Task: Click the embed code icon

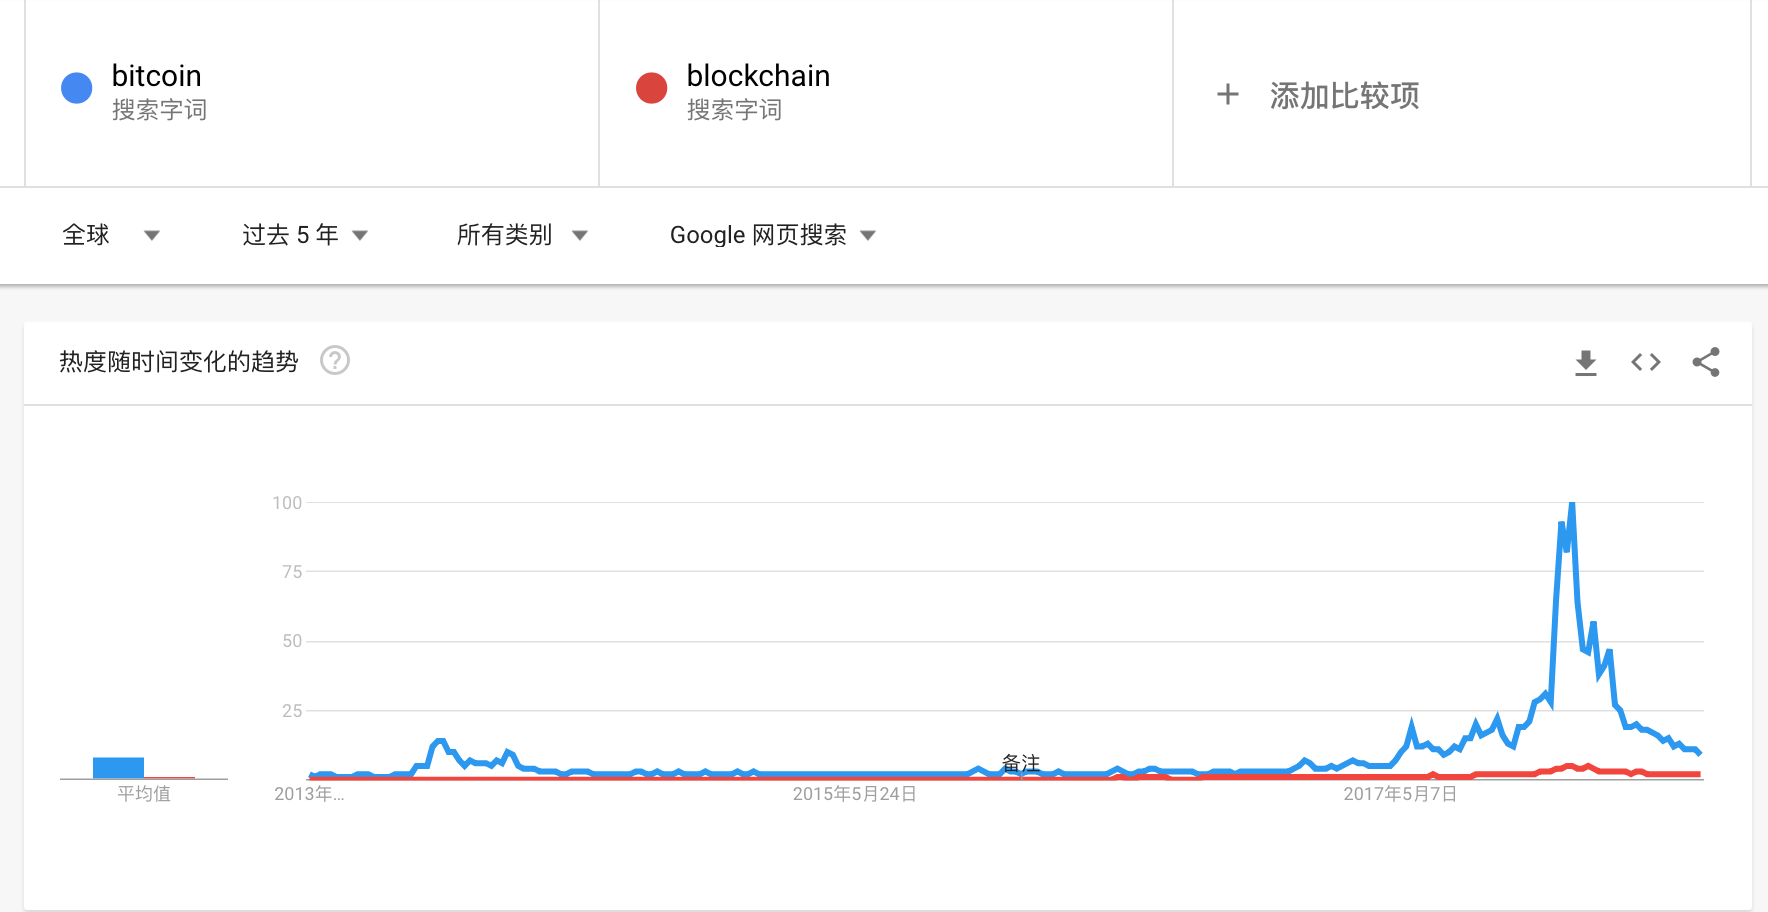Action: tap(1645, 362)
